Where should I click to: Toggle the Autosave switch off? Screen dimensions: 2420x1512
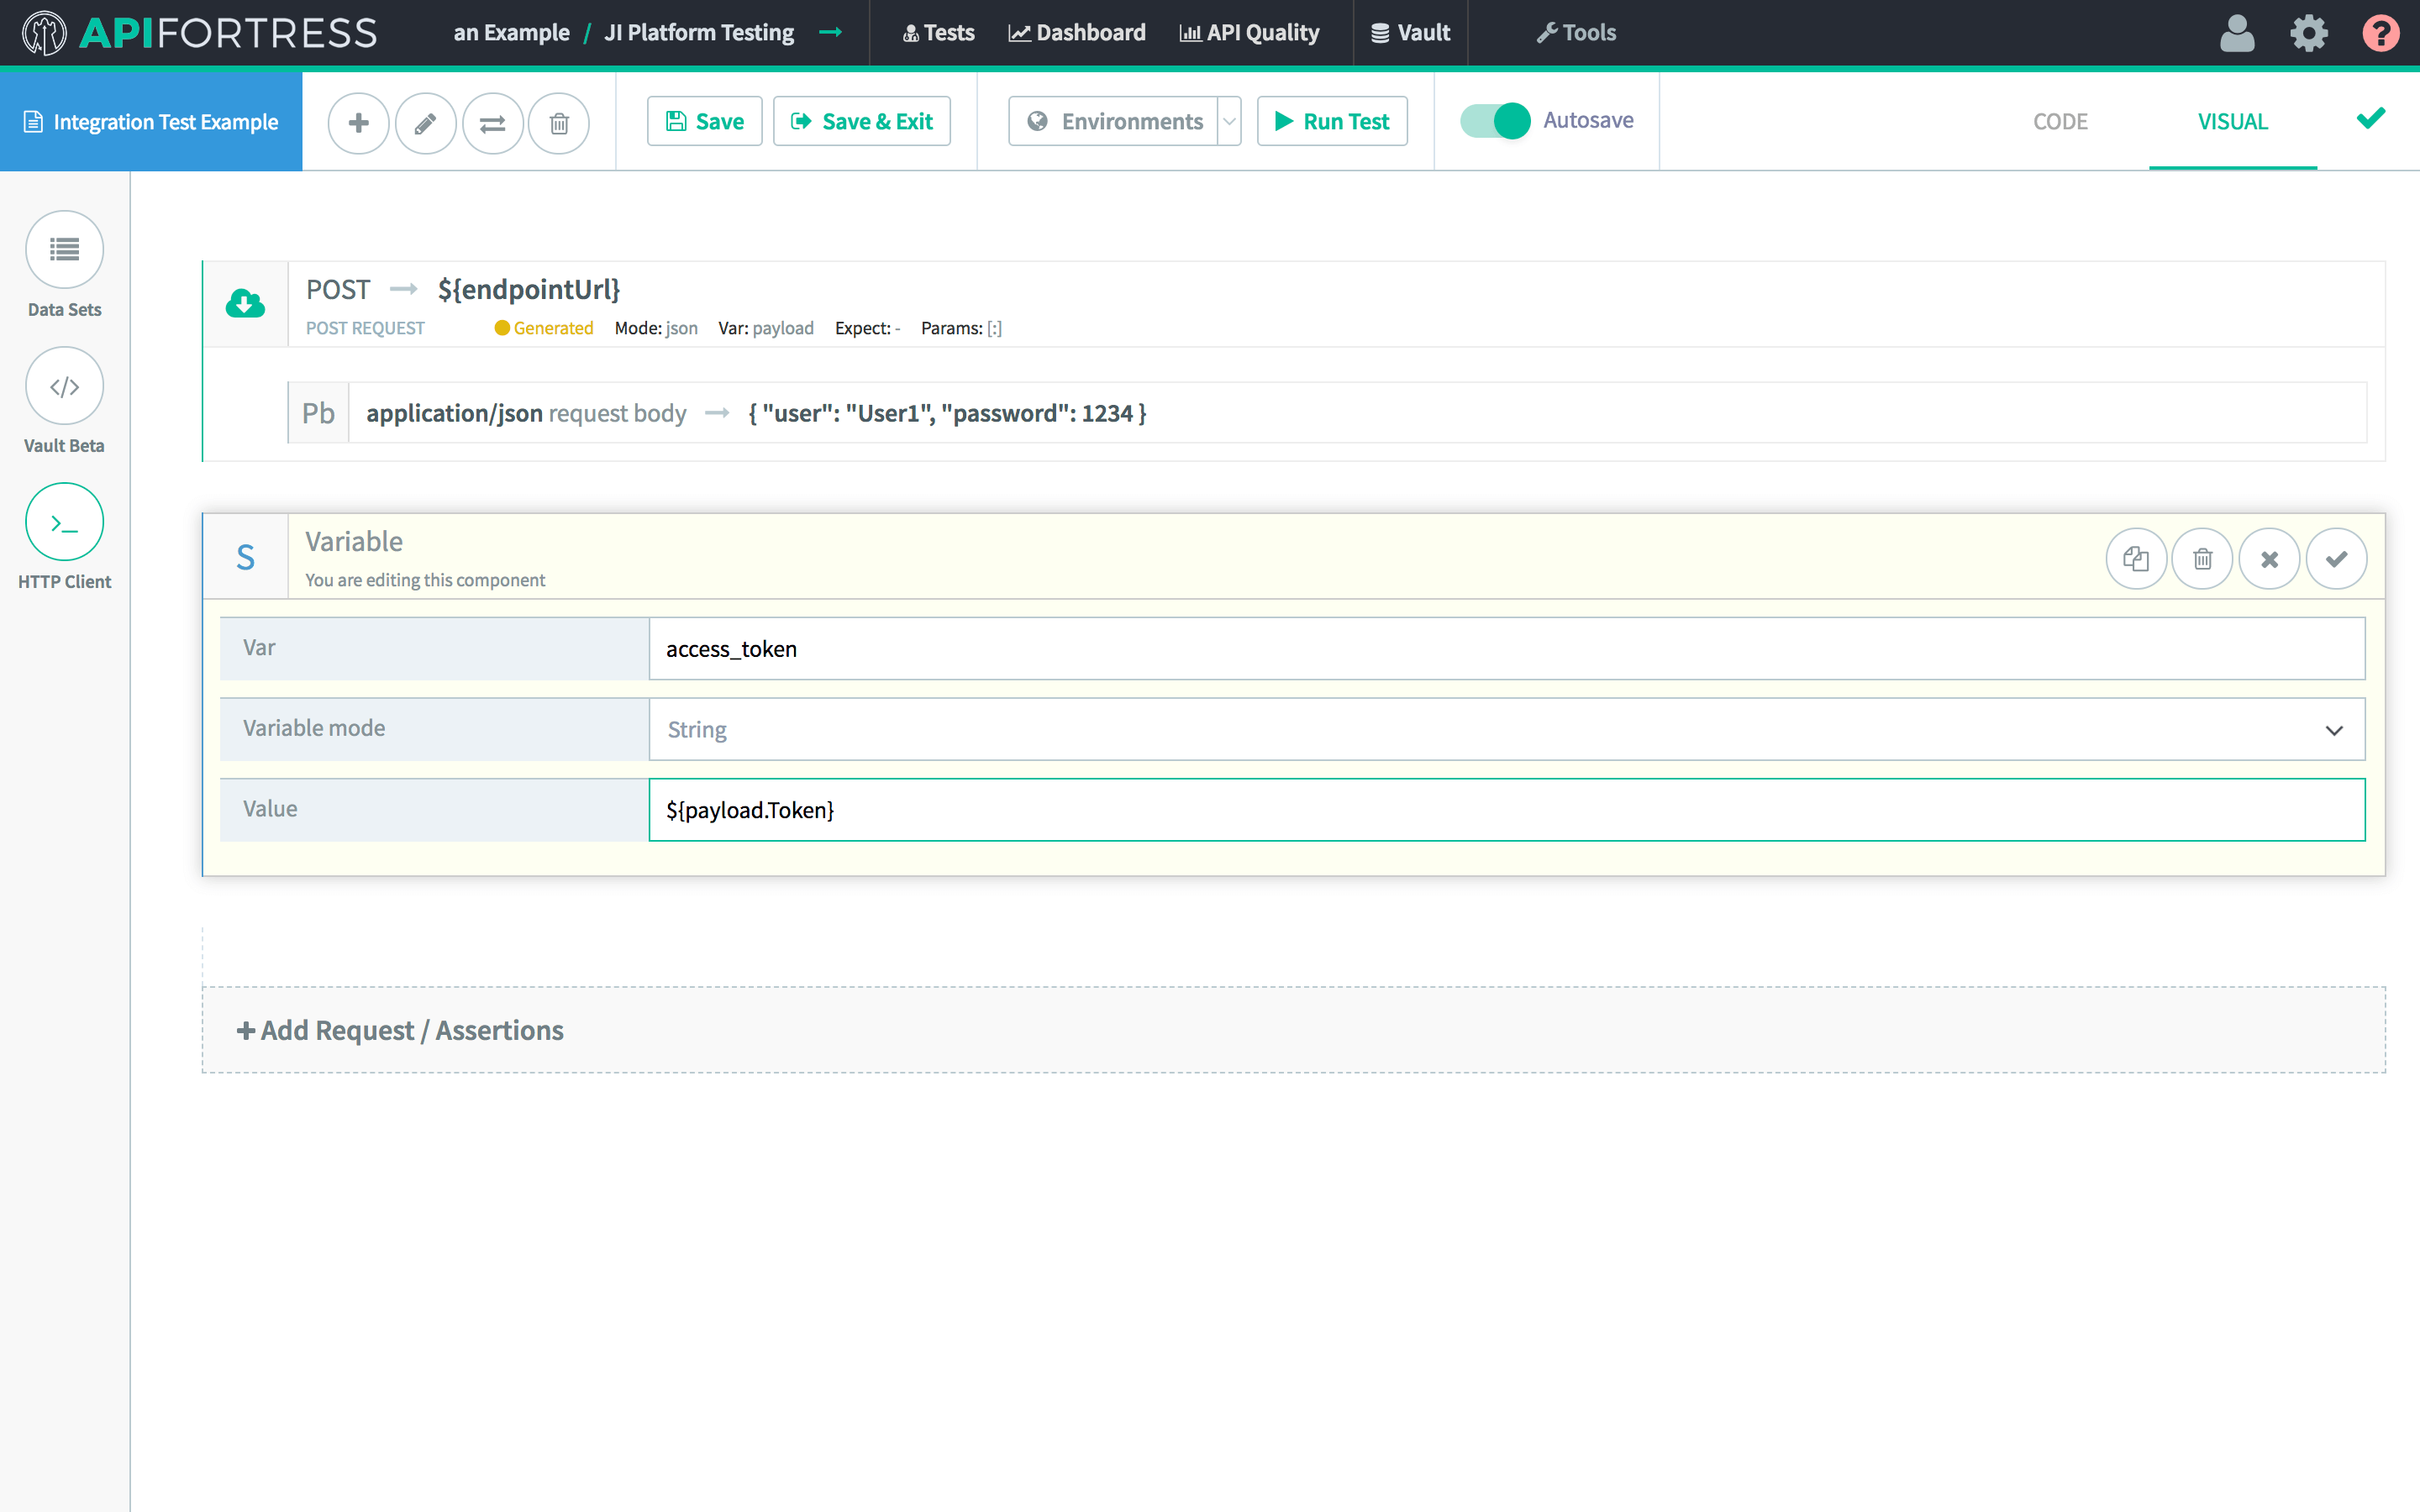point(1495,121)
